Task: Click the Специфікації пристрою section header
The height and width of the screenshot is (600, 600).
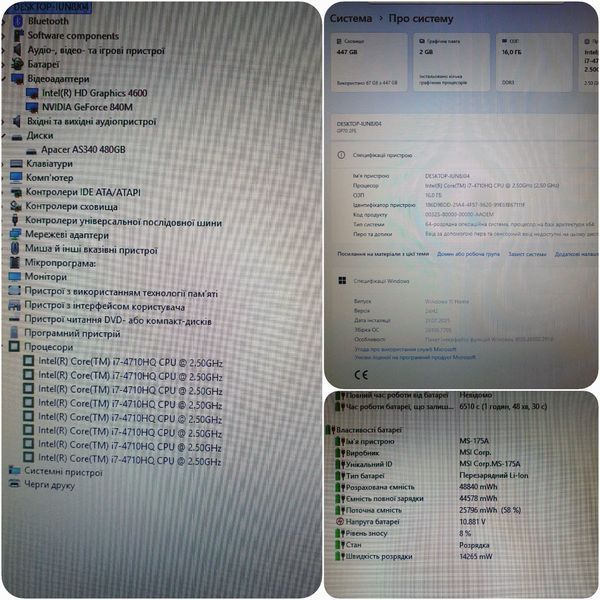Action: pyautogui.click(x=382, y=155)
